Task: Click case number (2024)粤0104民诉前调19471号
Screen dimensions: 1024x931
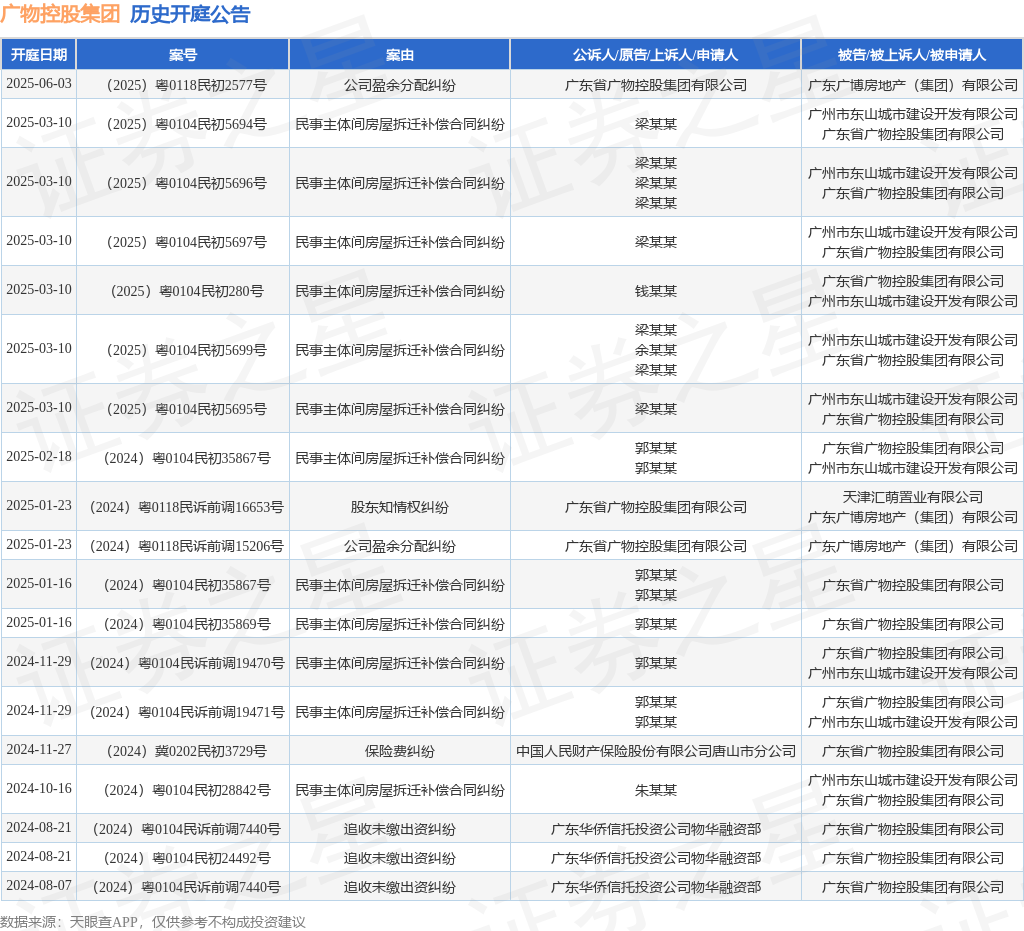Action: [x=187, y=712]
